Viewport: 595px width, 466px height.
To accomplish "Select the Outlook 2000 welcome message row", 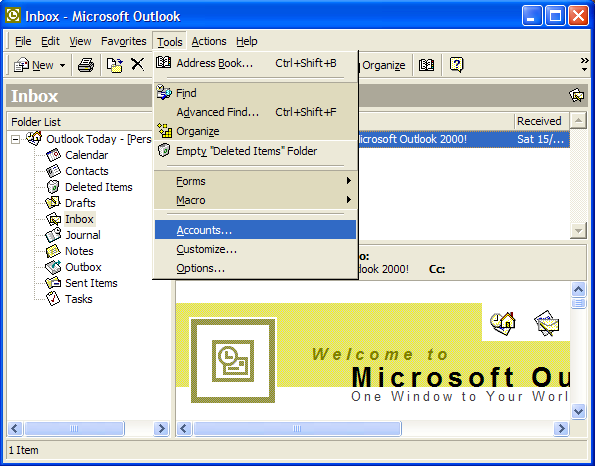I will 463,139.
